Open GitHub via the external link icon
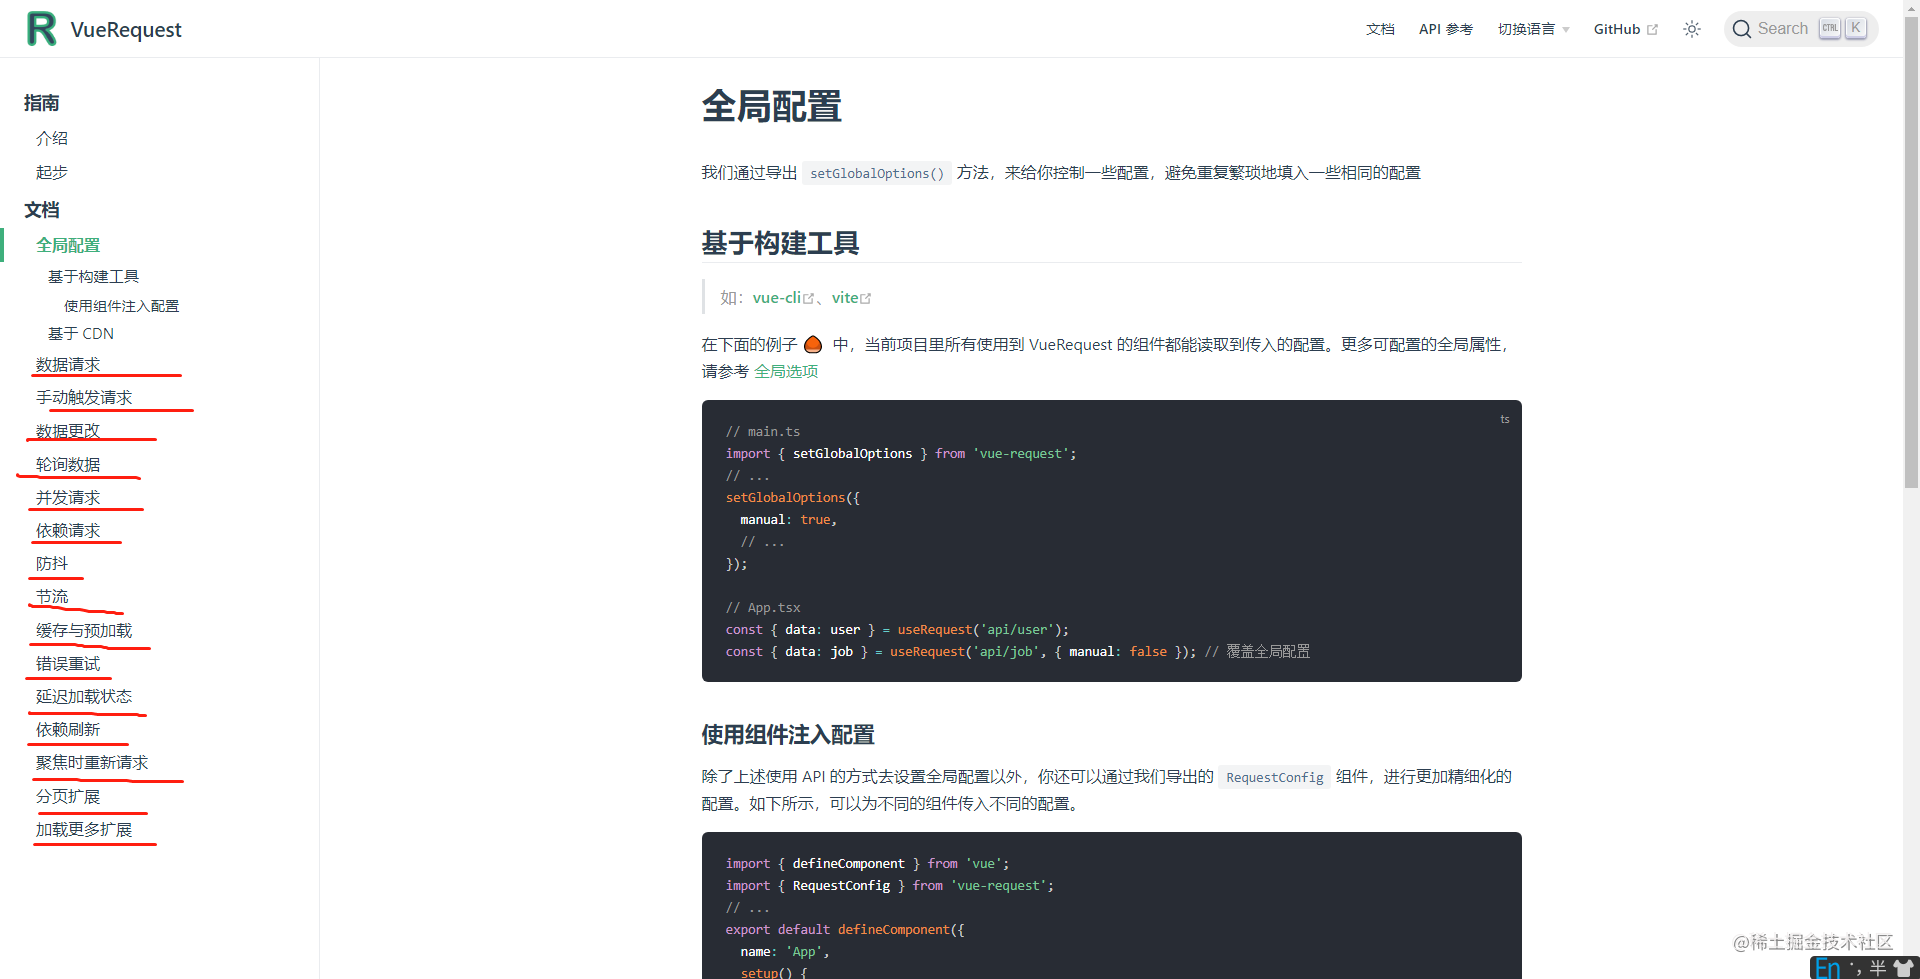The image size is (1920, 979). point(1652,28)
